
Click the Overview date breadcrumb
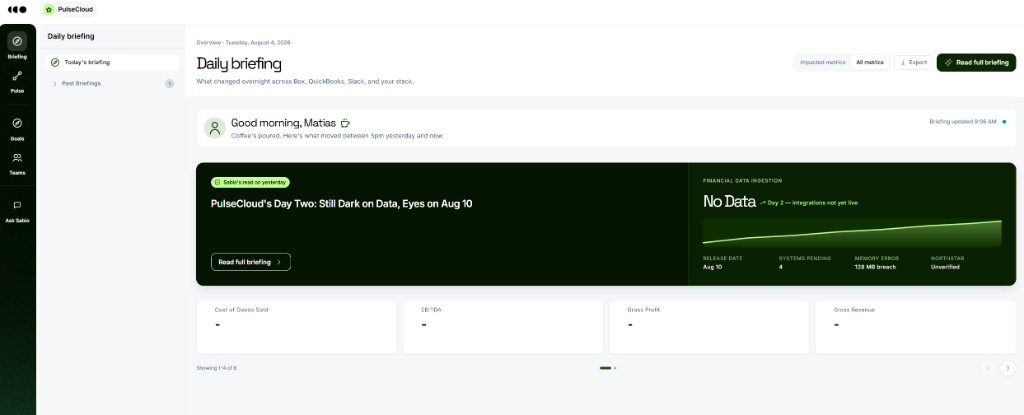(244, 42)
